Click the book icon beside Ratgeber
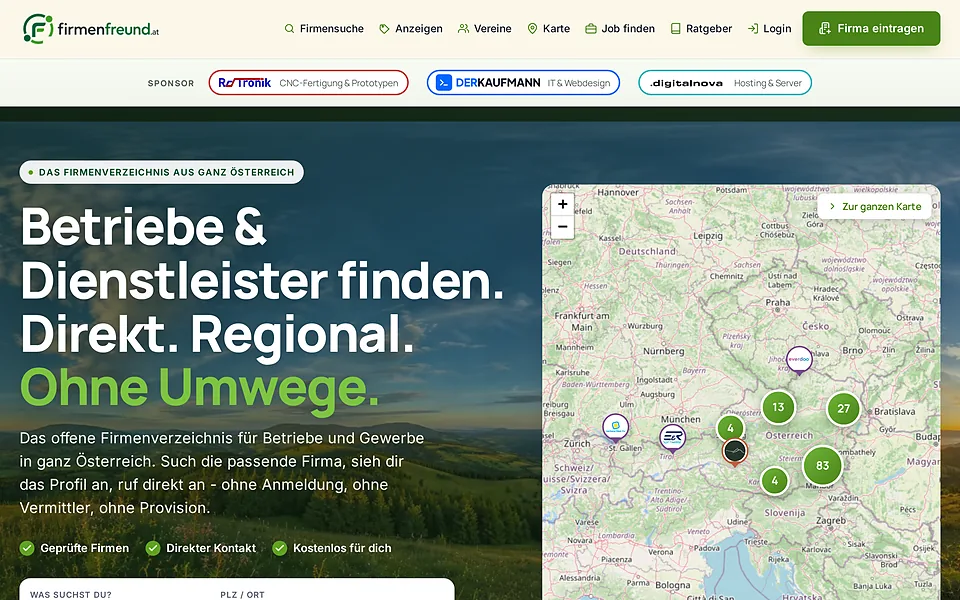The width and height of the screenshot is (960, 600). click(x=676, y=29)
